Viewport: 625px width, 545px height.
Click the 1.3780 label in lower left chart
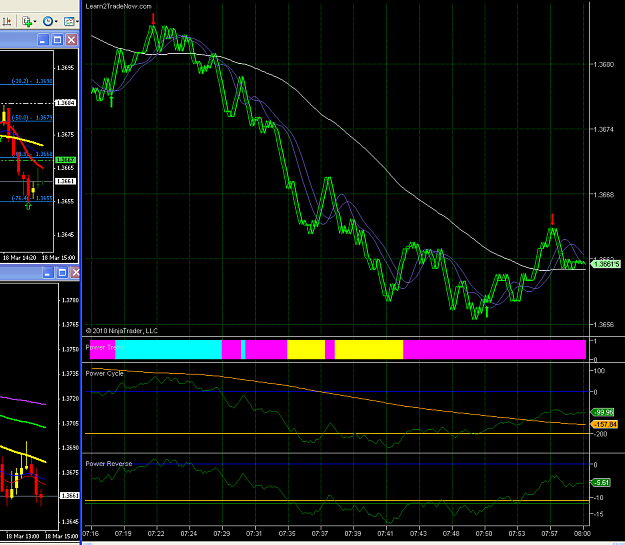(x=70, y=300)
